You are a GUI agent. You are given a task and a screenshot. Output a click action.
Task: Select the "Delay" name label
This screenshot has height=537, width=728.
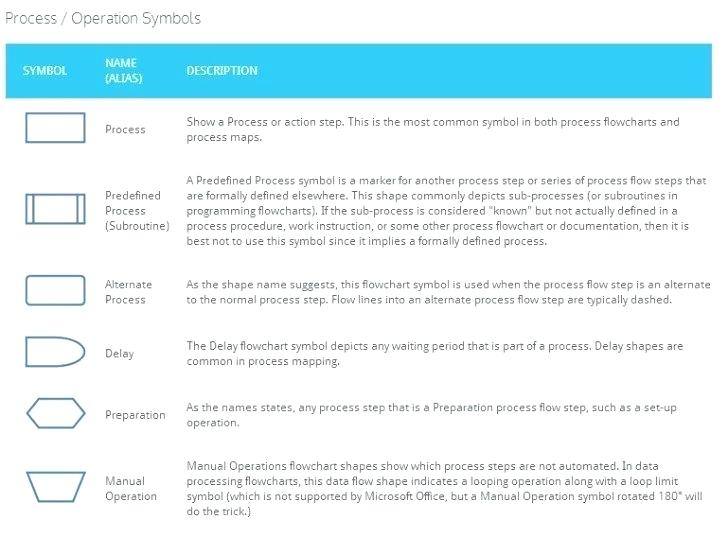pyautogui.click(x=119, y=353)
